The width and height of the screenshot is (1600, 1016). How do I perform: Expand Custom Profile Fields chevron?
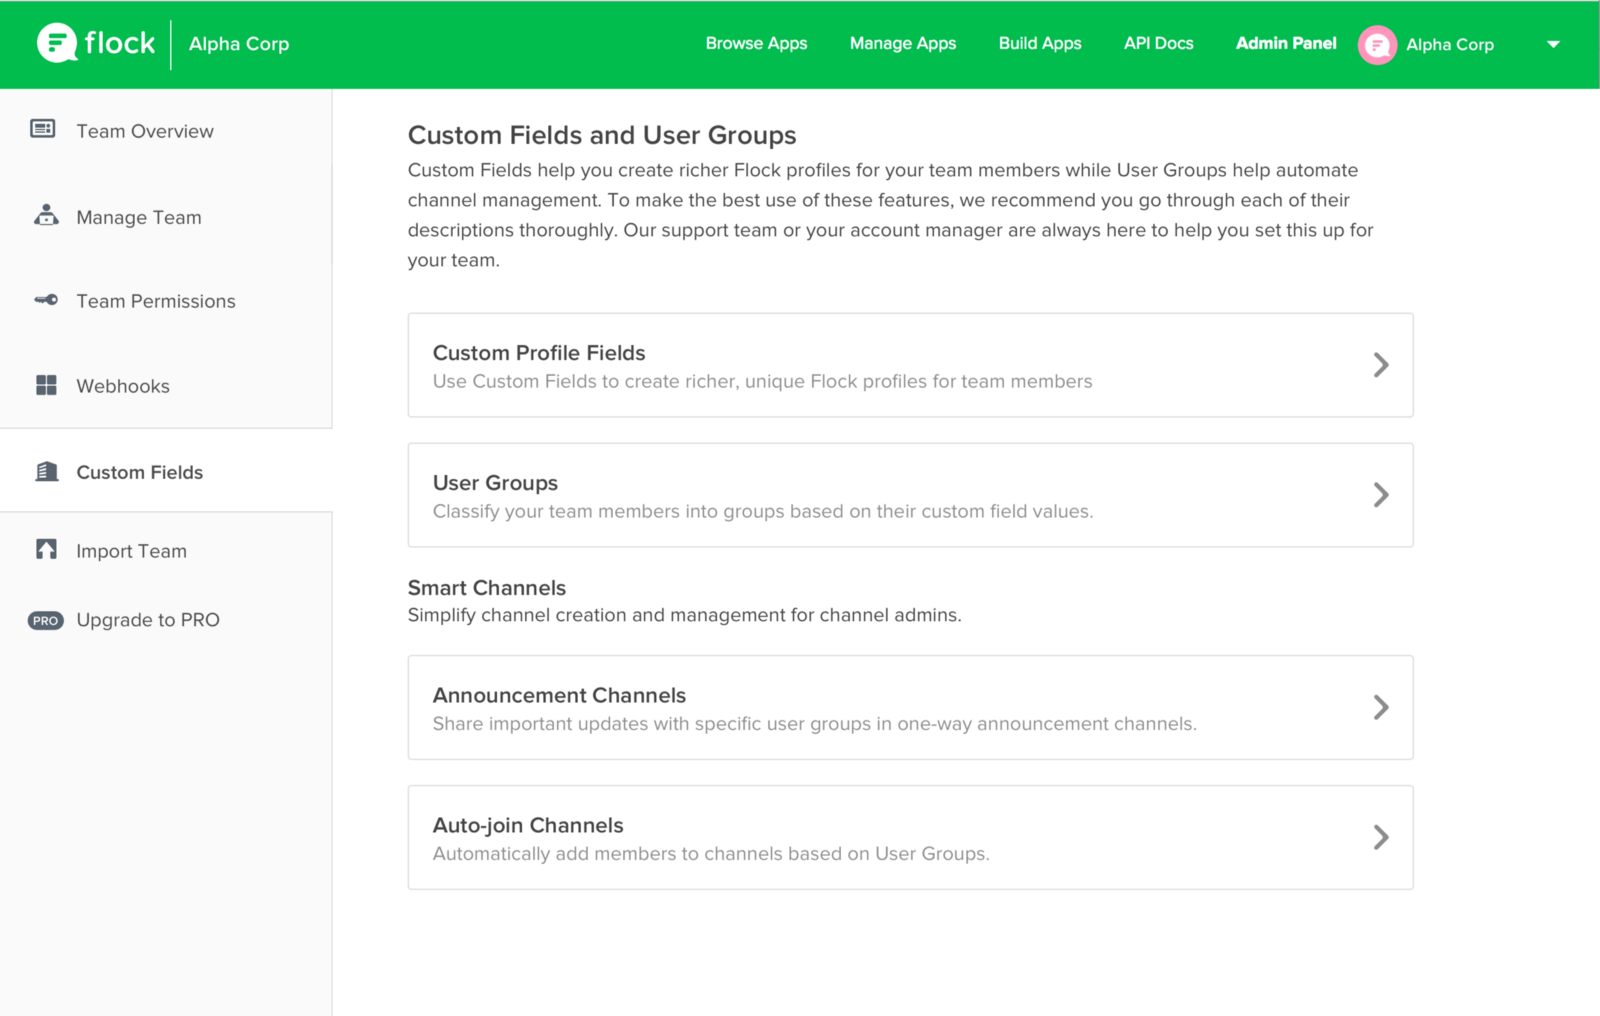click(1381, 365)
